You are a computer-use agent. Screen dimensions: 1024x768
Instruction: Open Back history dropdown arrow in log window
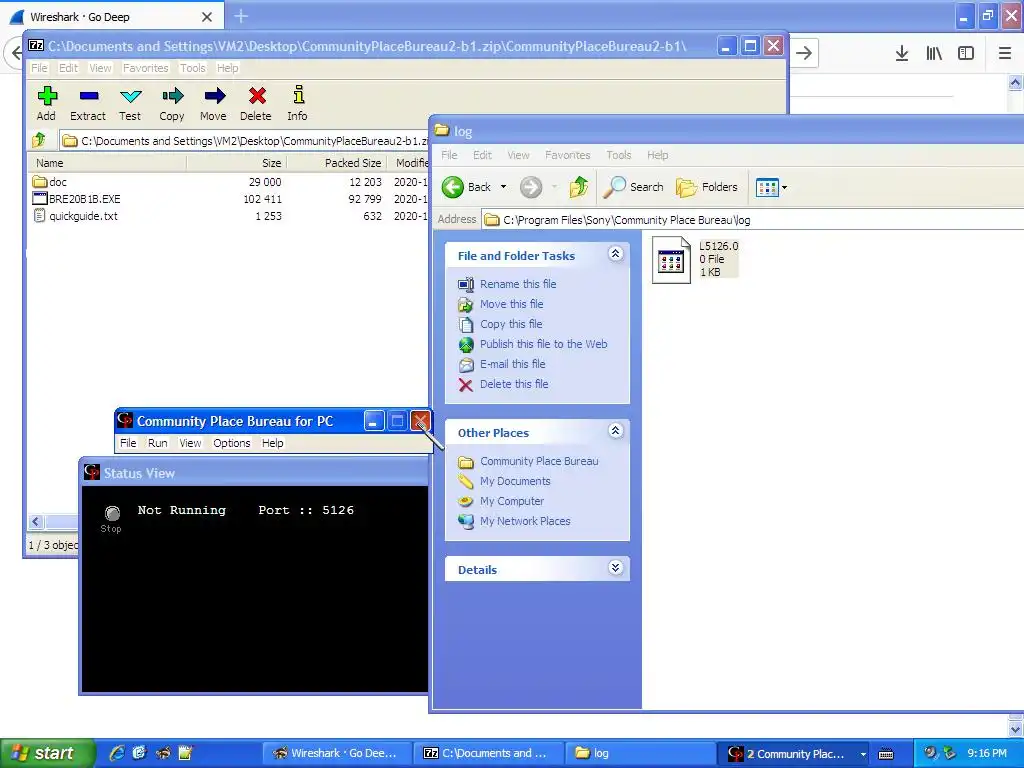point(504,187)
